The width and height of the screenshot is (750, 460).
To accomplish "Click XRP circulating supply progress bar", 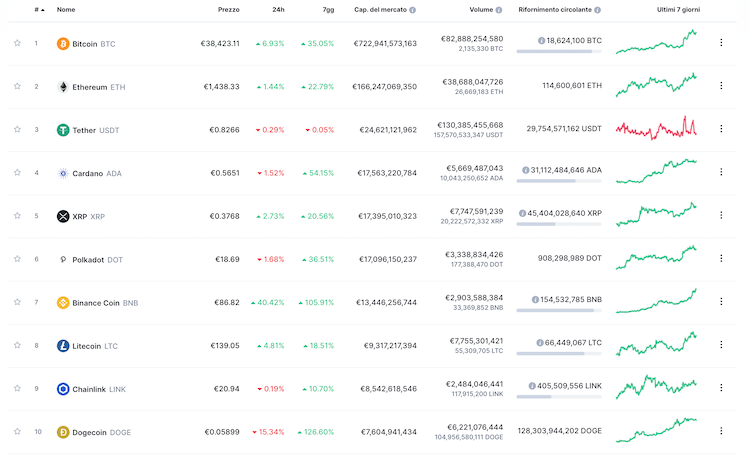I will point(559,224).
